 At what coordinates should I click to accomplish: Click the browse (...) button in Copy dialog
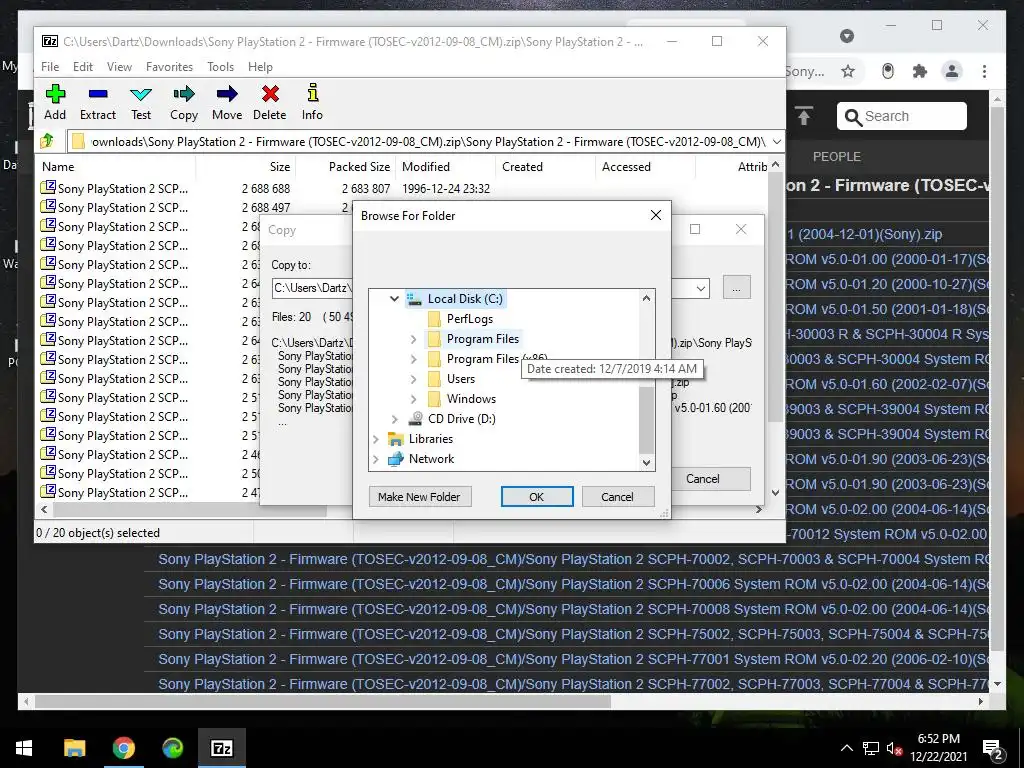737,287
